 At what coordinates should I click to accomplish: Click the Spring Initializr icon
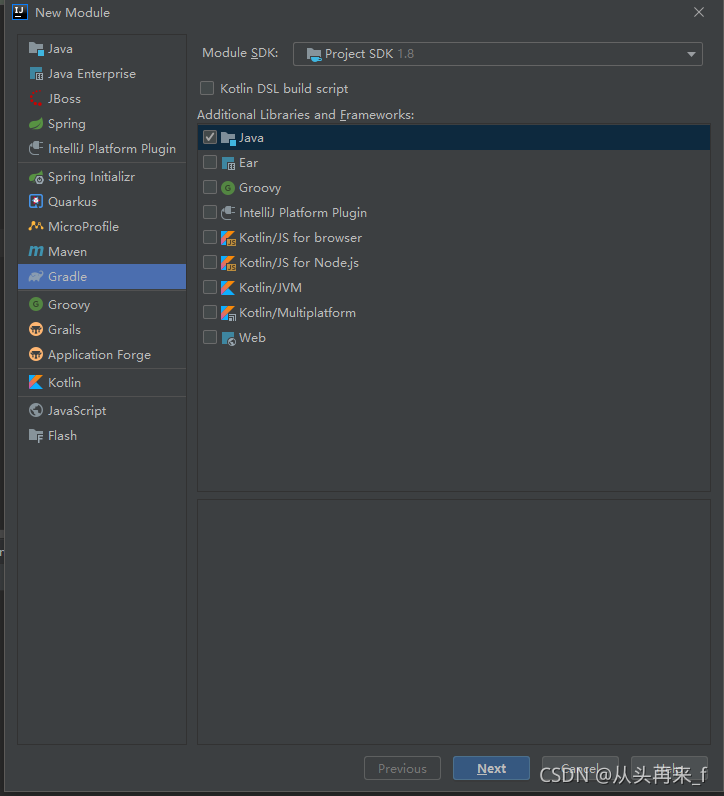click(x=36, y=177)
